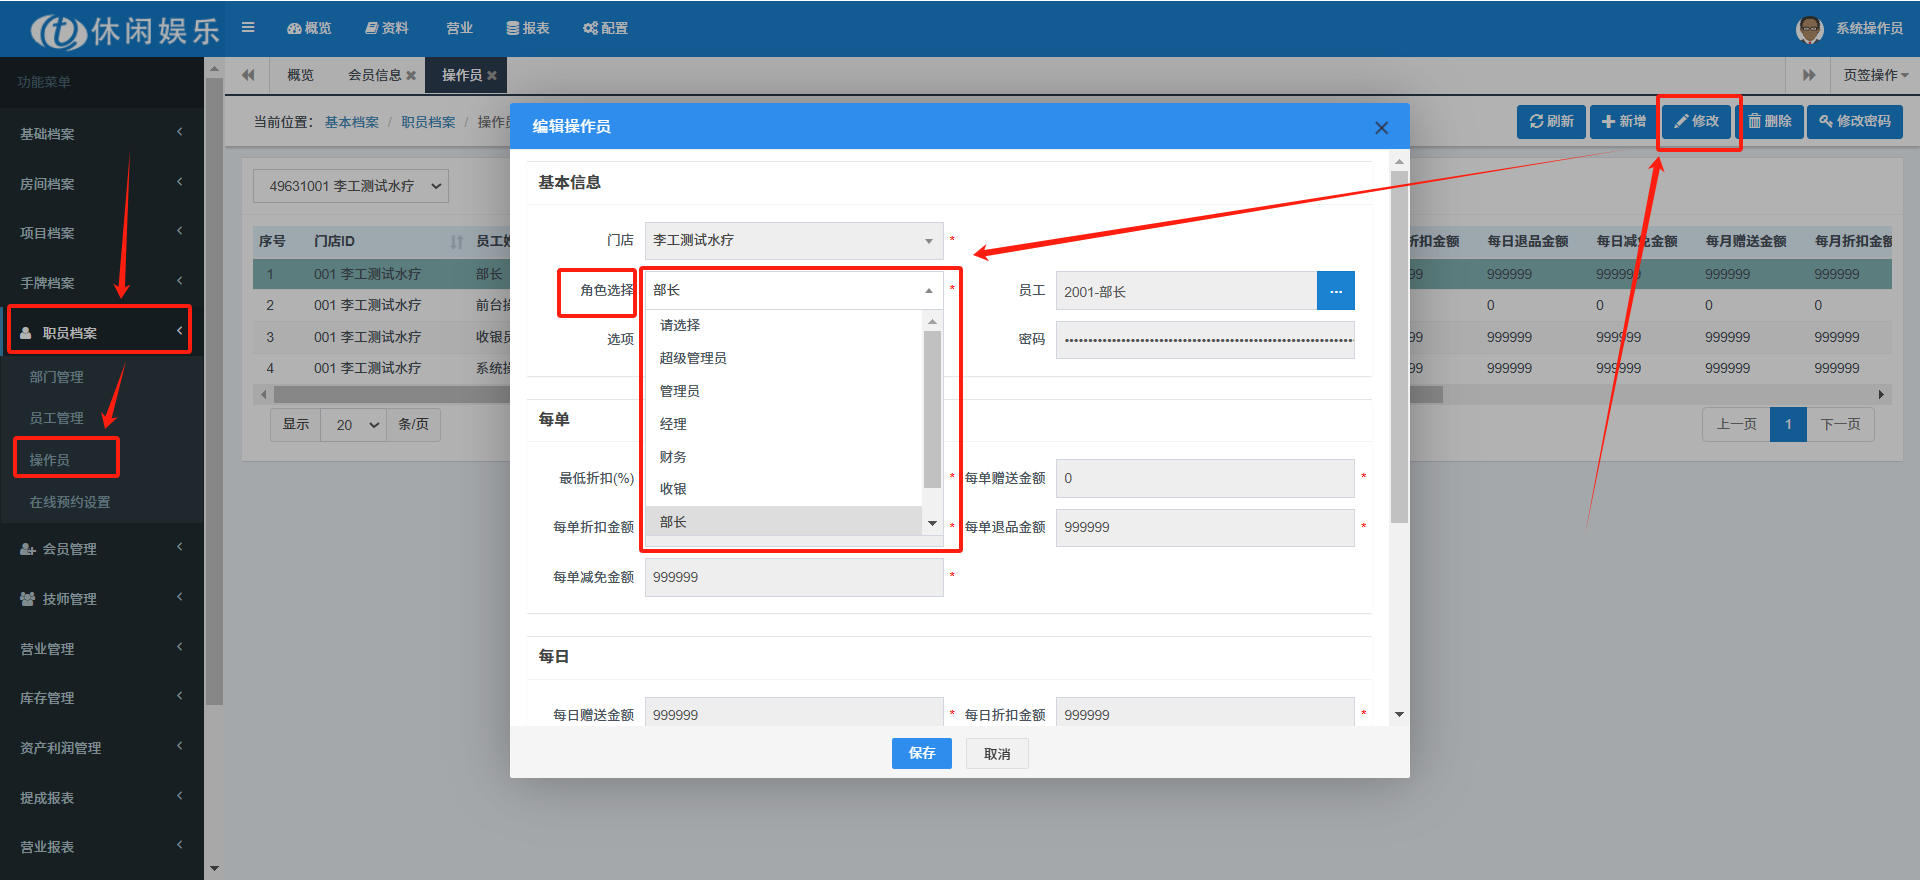Click the user avatar in top right
This screenshot has height=880, width=1920.
1809,29
